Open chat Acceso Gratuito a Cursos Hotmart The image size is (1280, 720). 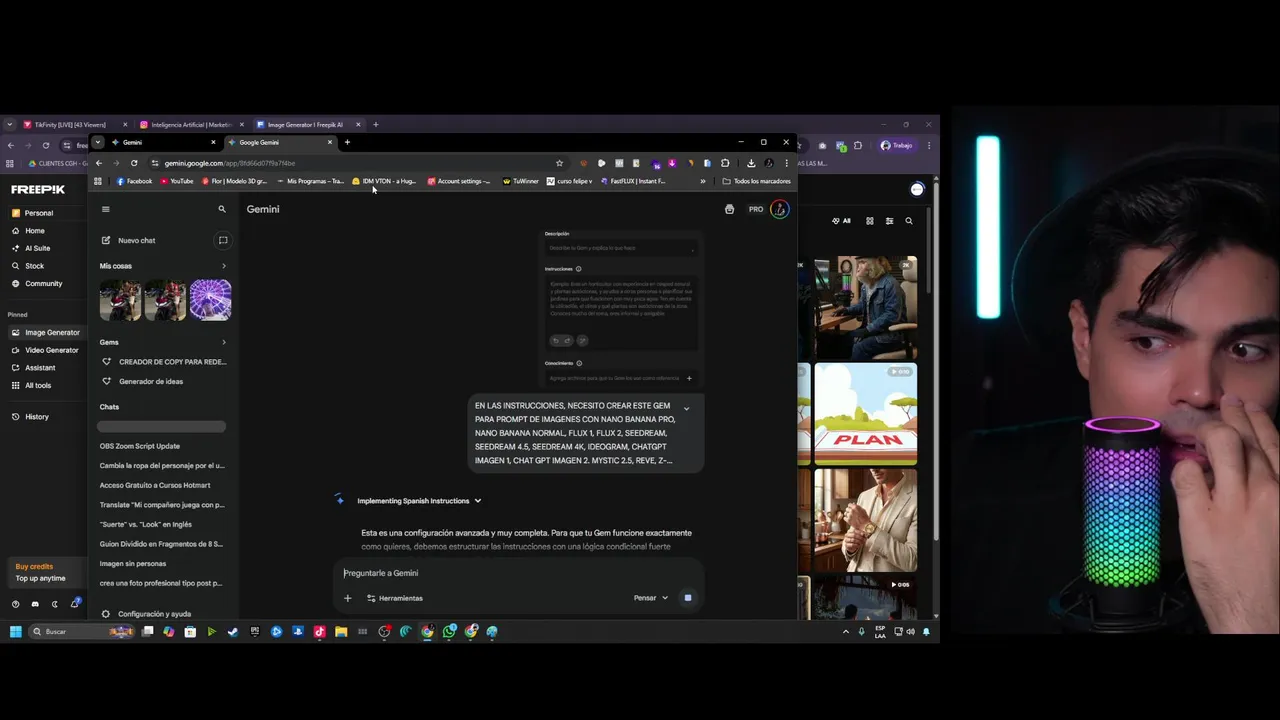[155, 485]
